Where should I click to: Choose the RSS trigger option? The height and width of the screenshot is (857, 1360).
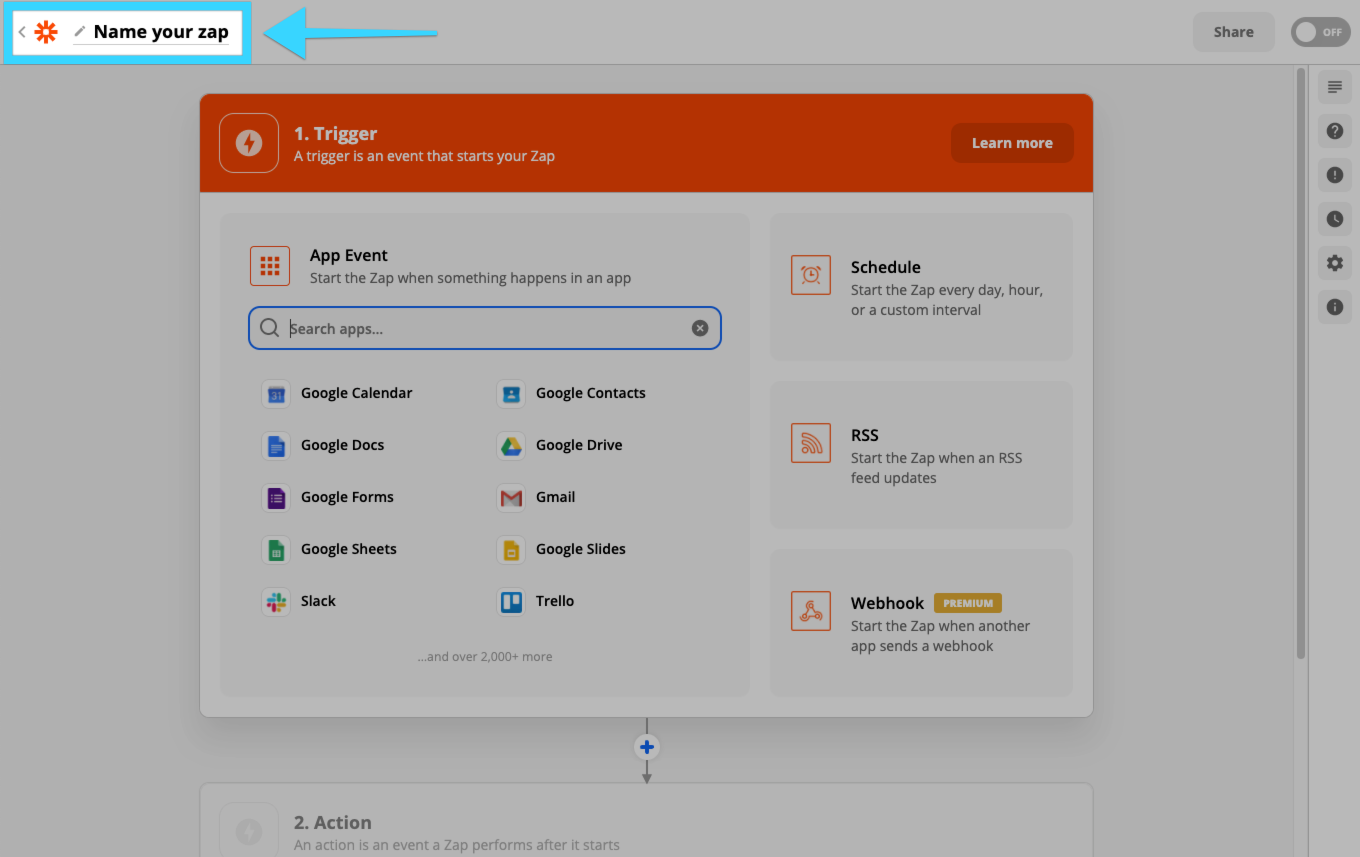pos(921,455)
